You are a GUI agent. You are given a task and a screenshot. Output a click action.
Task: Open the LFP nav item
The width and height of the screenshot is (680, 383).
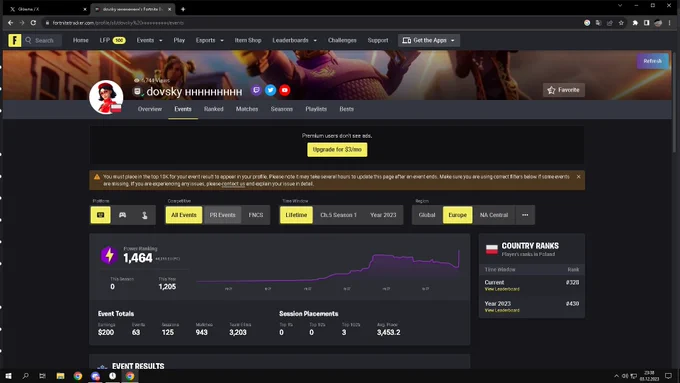112,40
